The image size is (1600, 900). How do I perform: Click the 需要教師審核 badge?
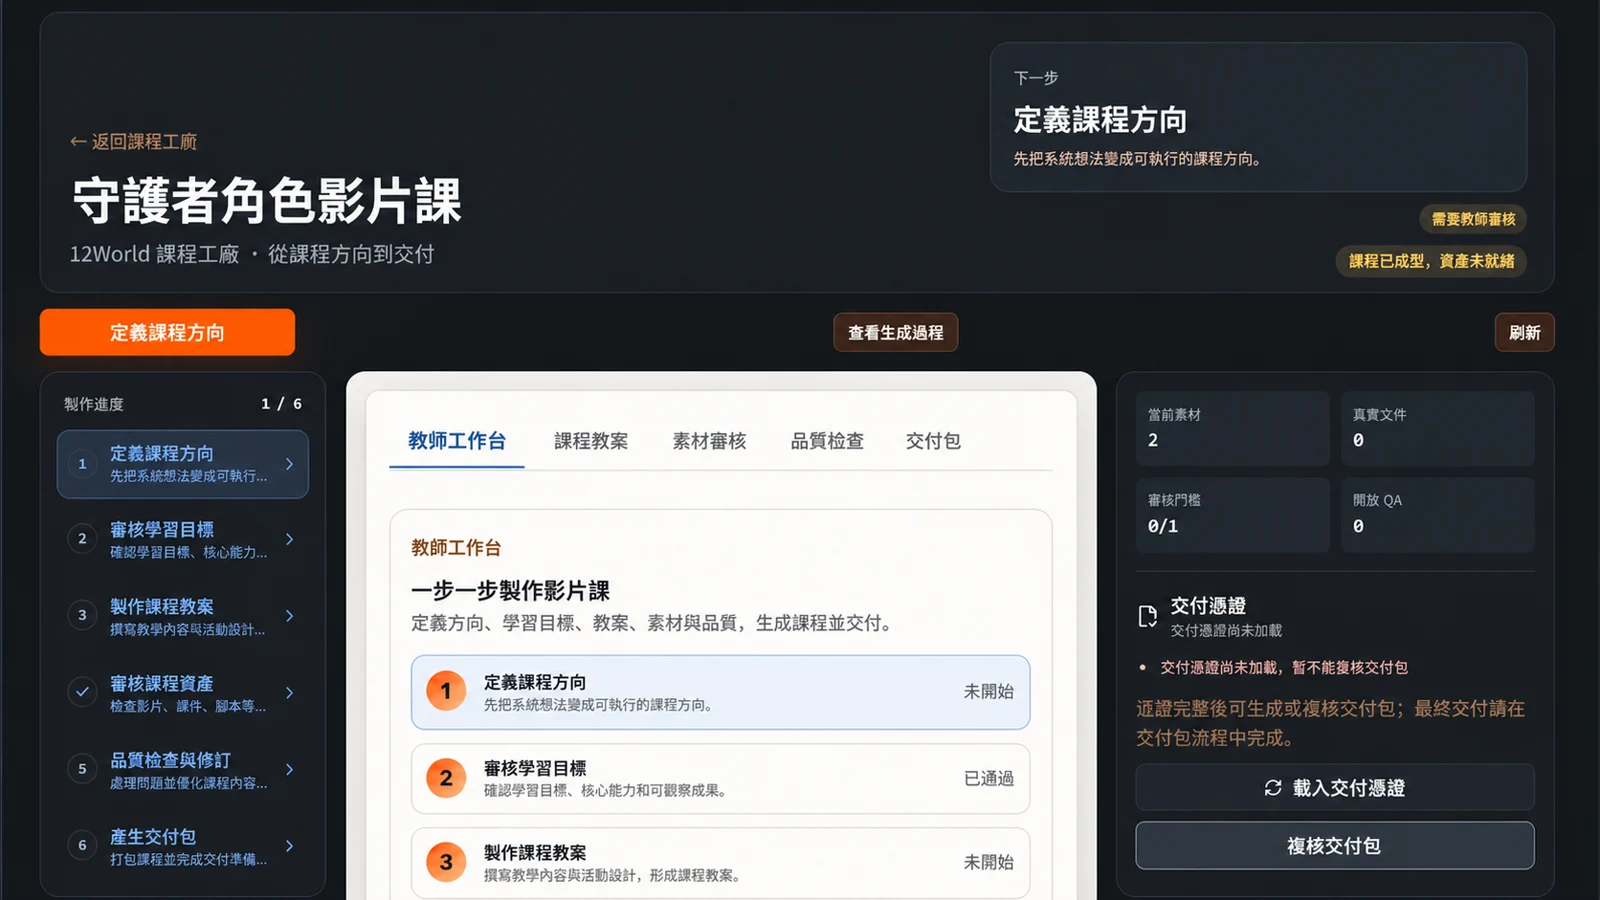(x=1473, y=219)
